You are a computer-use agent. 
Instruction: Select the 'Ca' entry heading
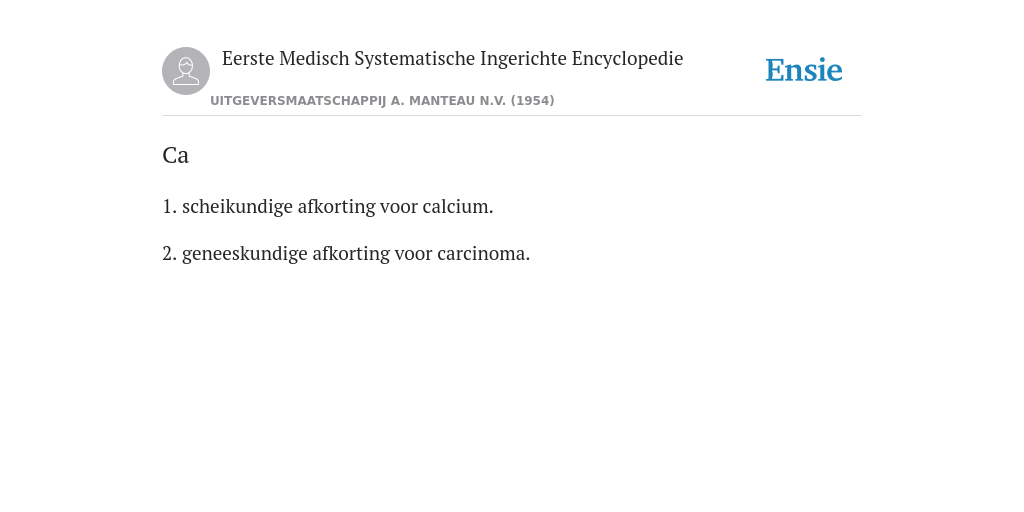tap(176, 155)
